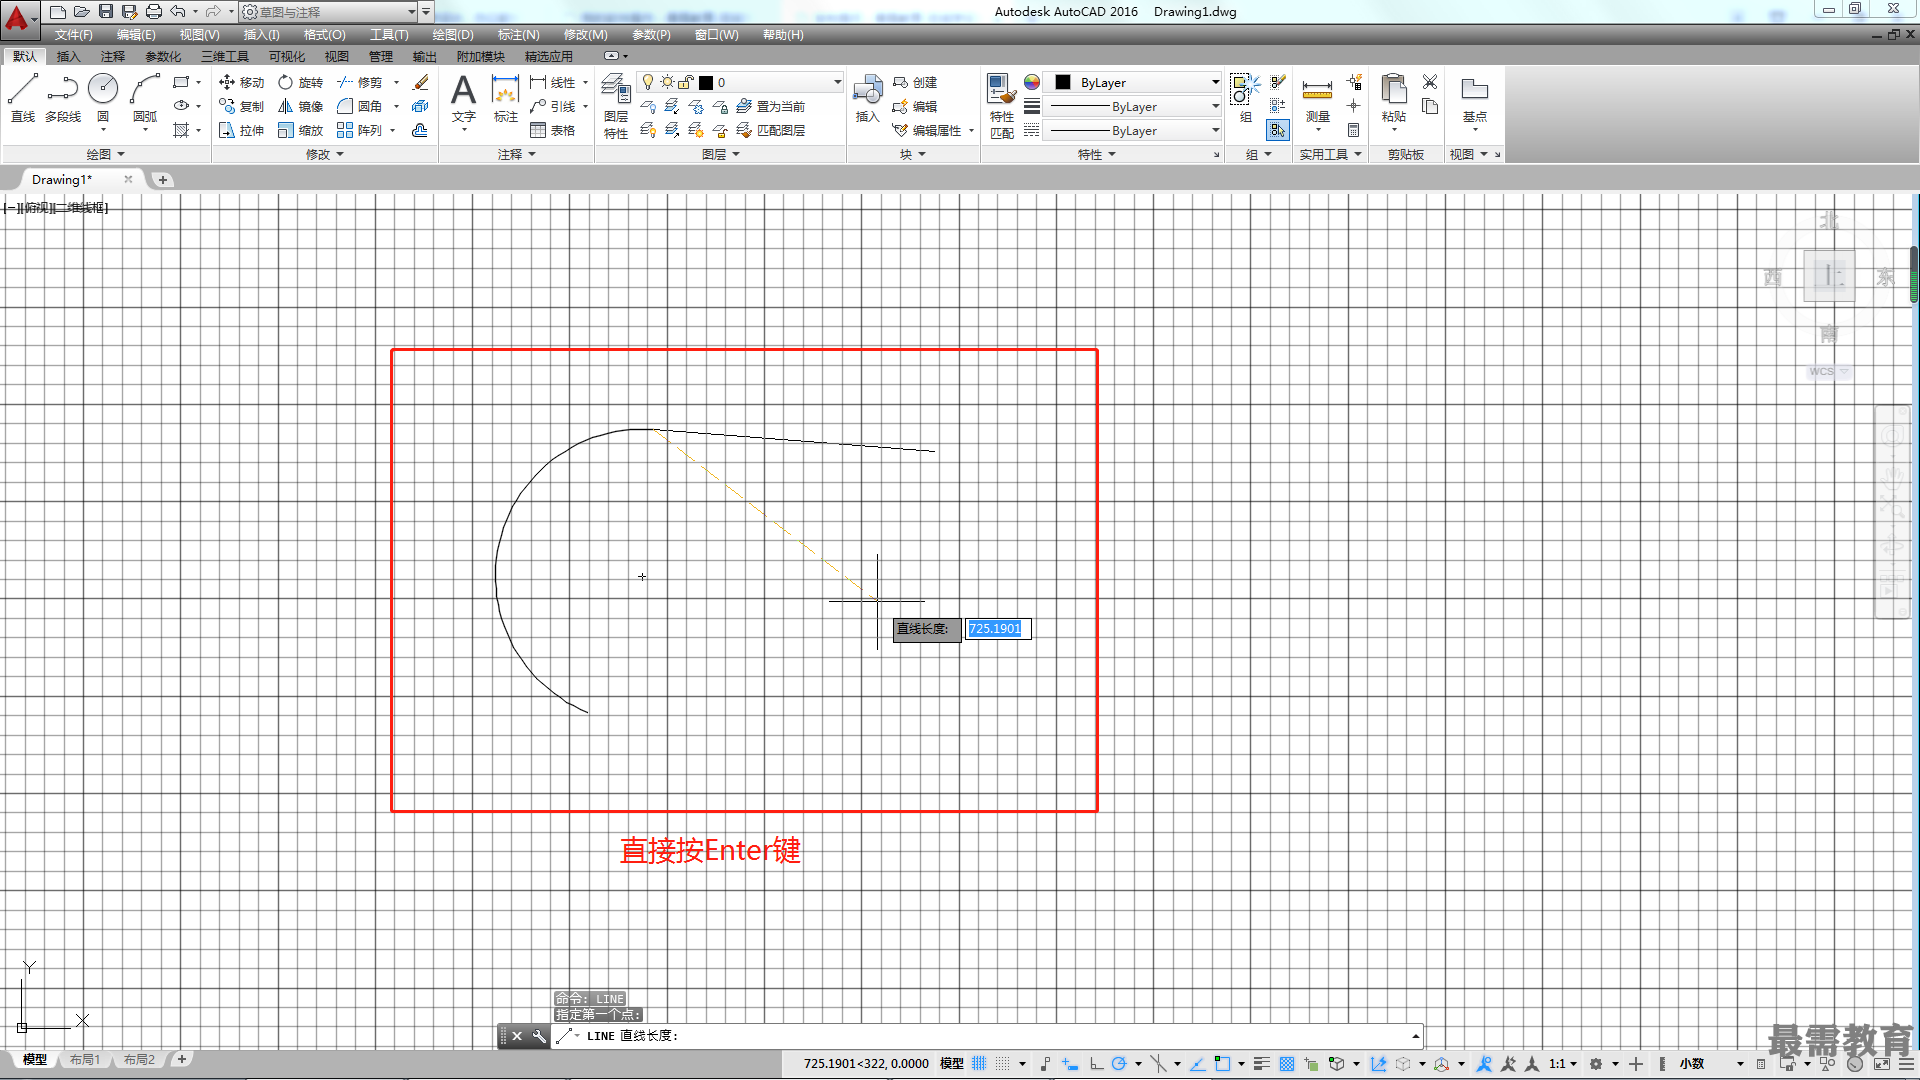Toggle group selection button in 组 panel
The width and height of the screenshot is (1920, 1080).
1278,130
